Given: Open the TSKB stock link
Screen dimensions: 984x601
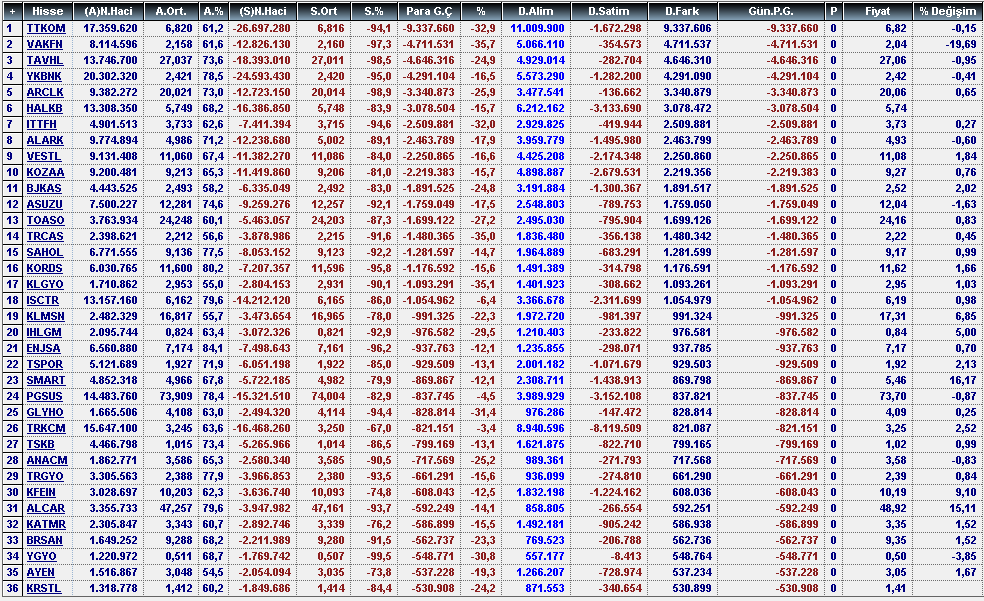Looking at the screenshot, I should (40, 445).
